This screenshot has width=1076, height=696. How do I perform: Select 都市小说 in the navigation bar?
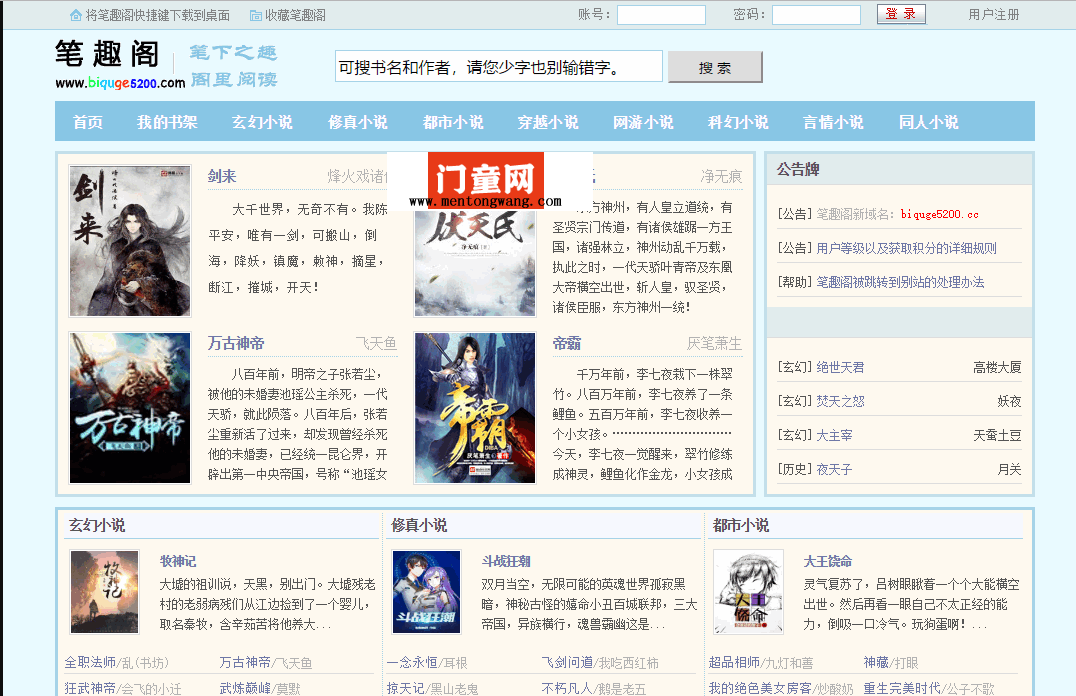coord(453,122)
